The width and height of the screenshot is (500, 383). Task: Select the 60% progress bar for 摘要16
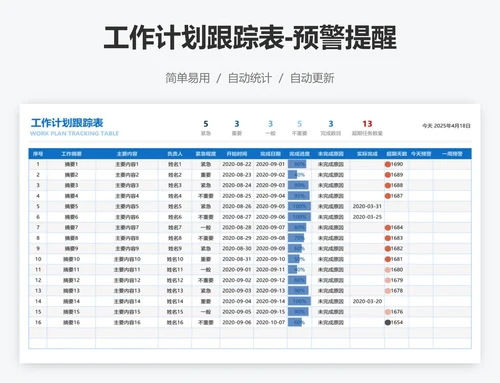coord(295,322)
